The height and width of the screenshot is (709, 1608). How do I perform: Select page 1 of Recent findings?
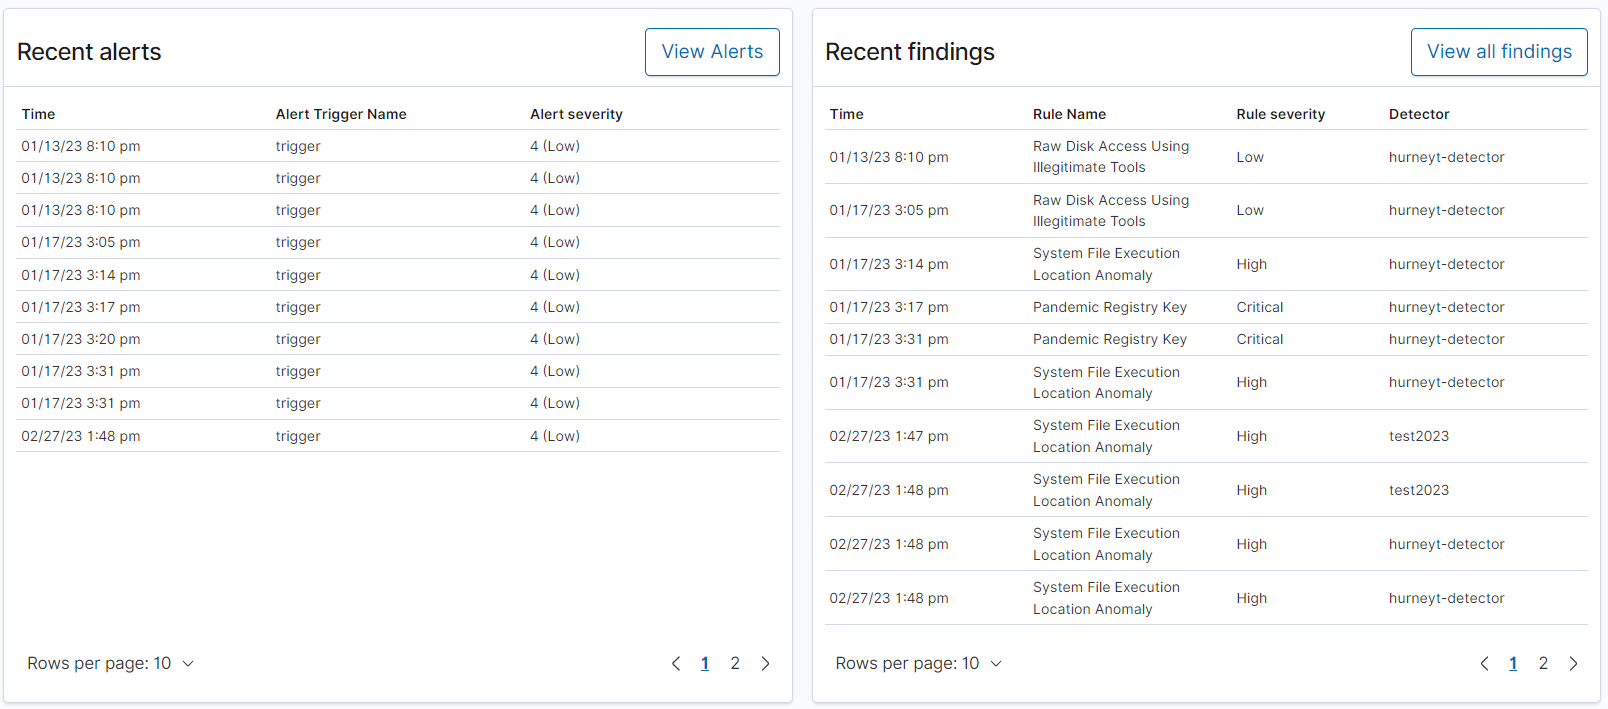pyautogui.click(x=1513, y=664)
